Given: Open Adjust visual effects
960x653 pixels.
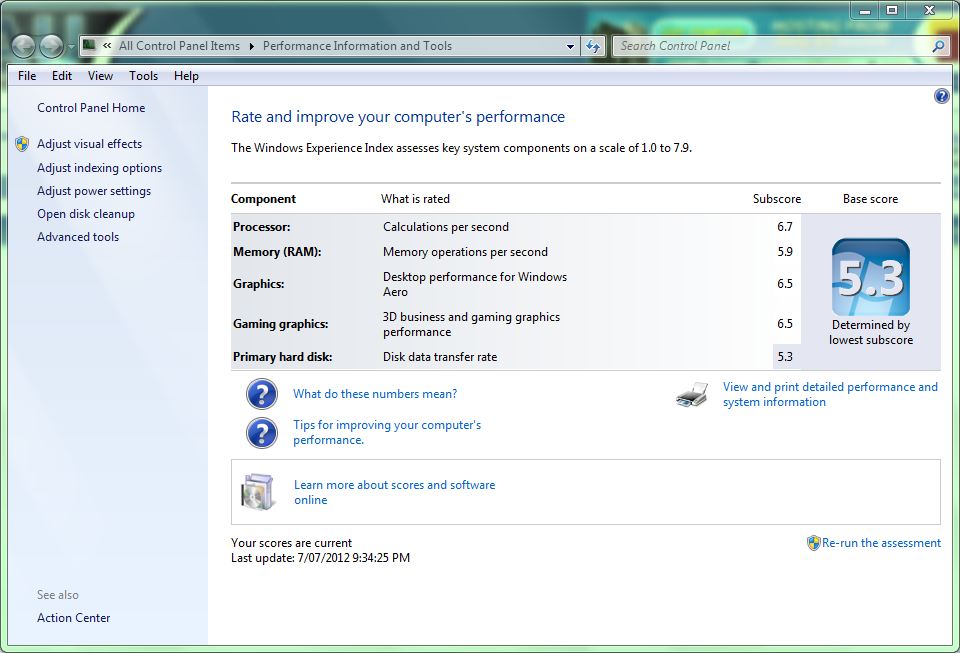Looking at the screenshot, I should point(89,144).
